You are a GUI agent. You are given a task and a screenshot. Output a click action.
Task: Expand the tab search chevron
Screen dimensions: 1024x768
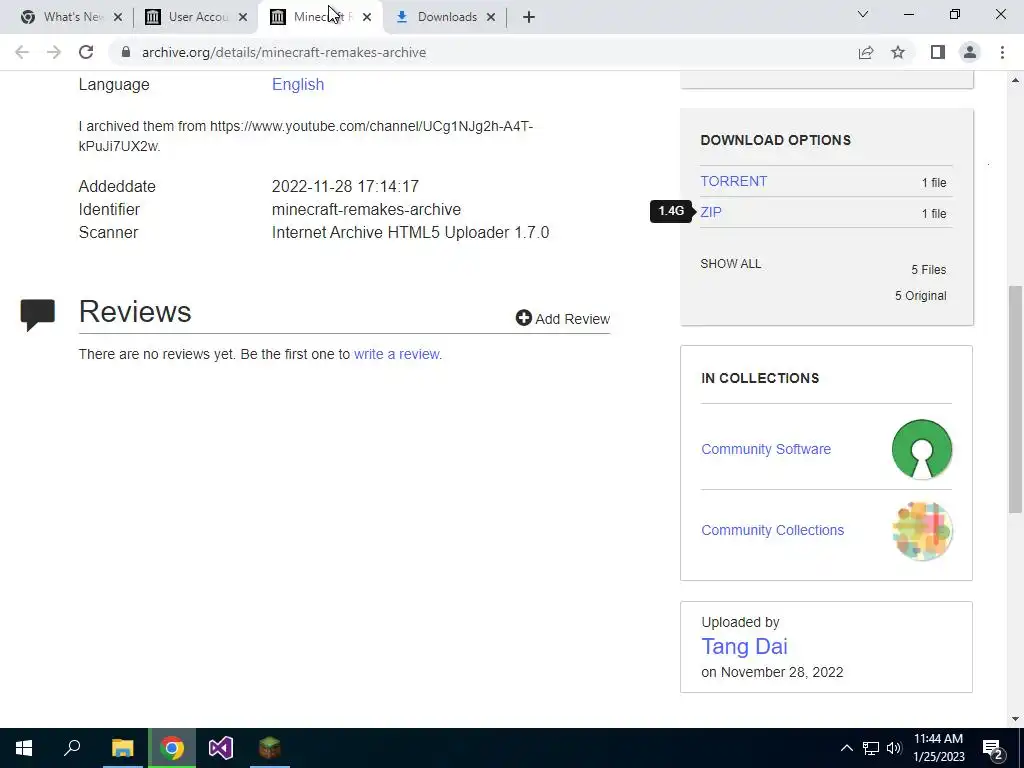pos(863,14)
